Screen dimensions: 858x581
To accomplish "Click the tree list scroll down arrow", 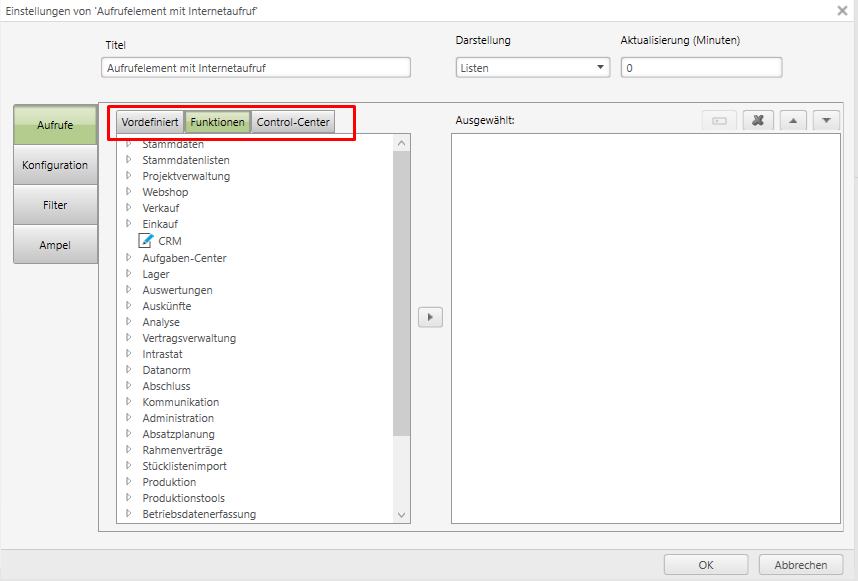I will 402,515.
